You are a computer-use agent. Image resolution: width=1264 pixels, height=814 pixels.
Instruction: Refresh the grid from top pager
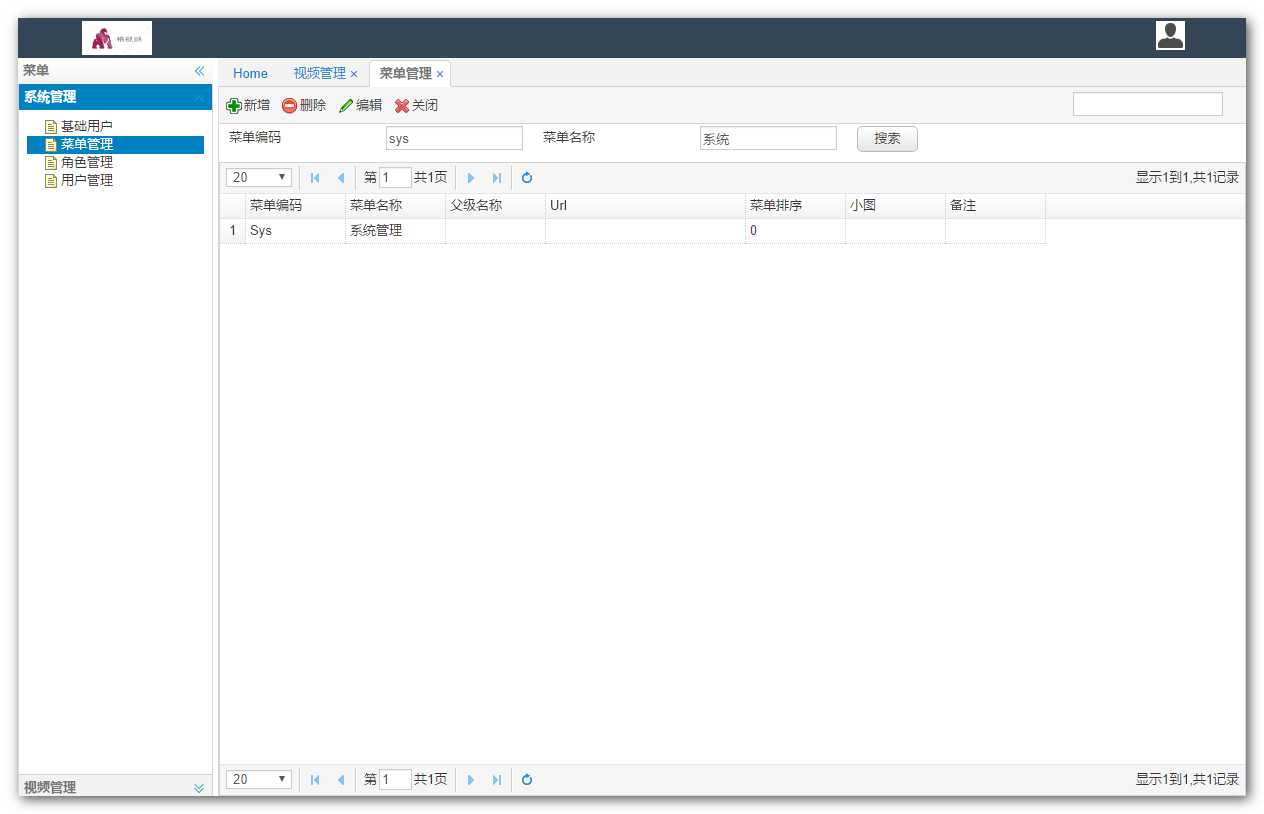coord(527,178)
